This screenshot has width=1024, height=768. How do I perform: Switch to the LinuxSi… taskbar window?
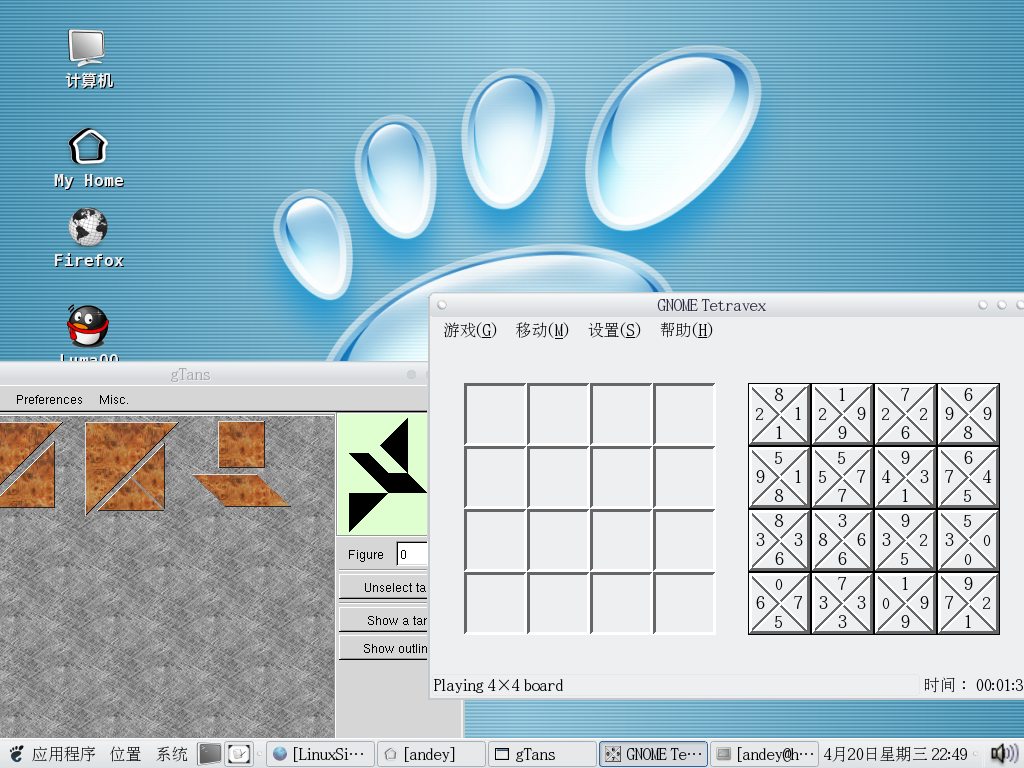click(320, 754)
